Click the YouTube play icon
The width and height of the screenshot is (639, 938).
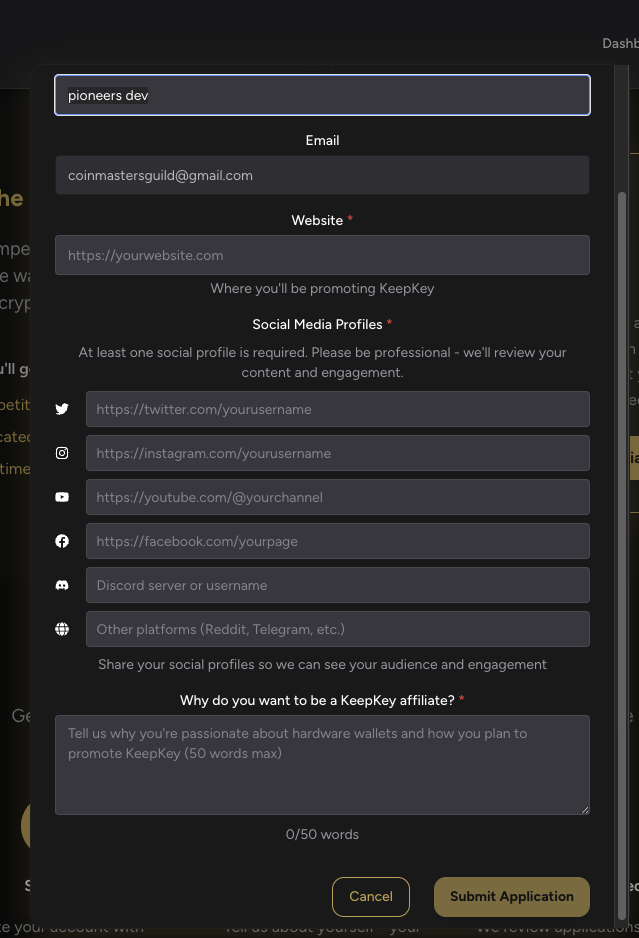coord(62,497)
